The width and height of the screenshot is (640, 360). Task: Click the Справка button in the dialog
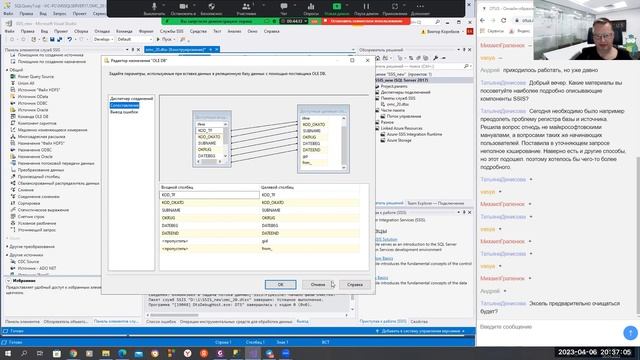click(x=355, y=284)
